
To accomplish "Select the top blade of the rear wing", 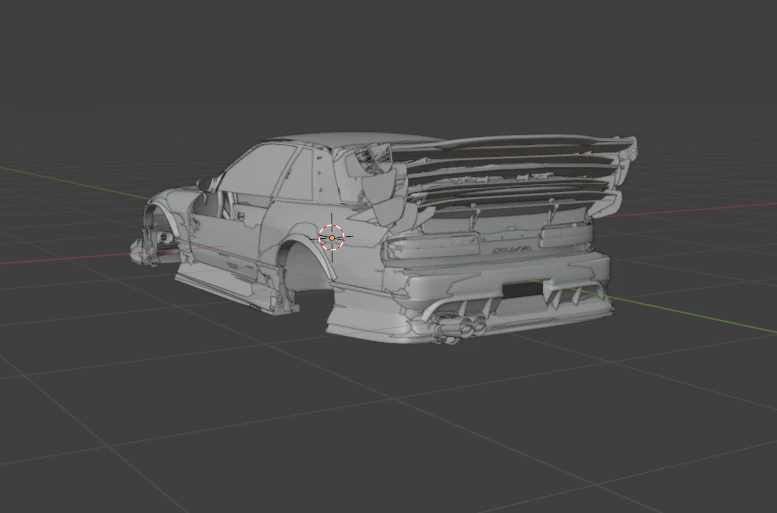I will (513, 144).
